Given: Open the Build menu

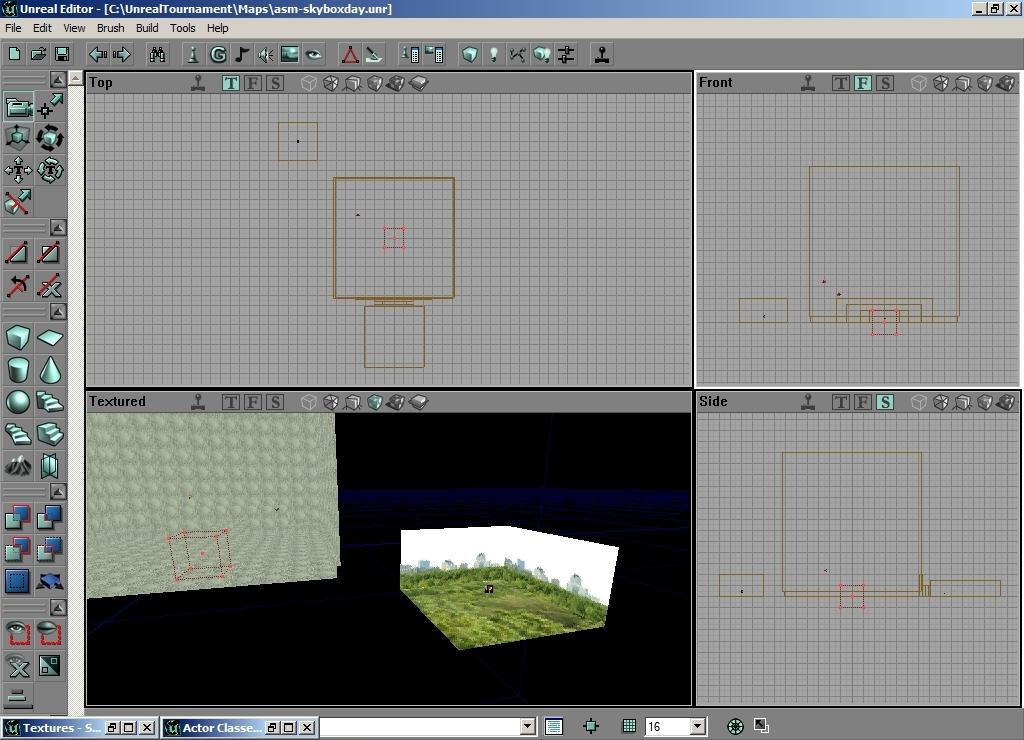Looking at the screenshot, I should coord(147,28).
